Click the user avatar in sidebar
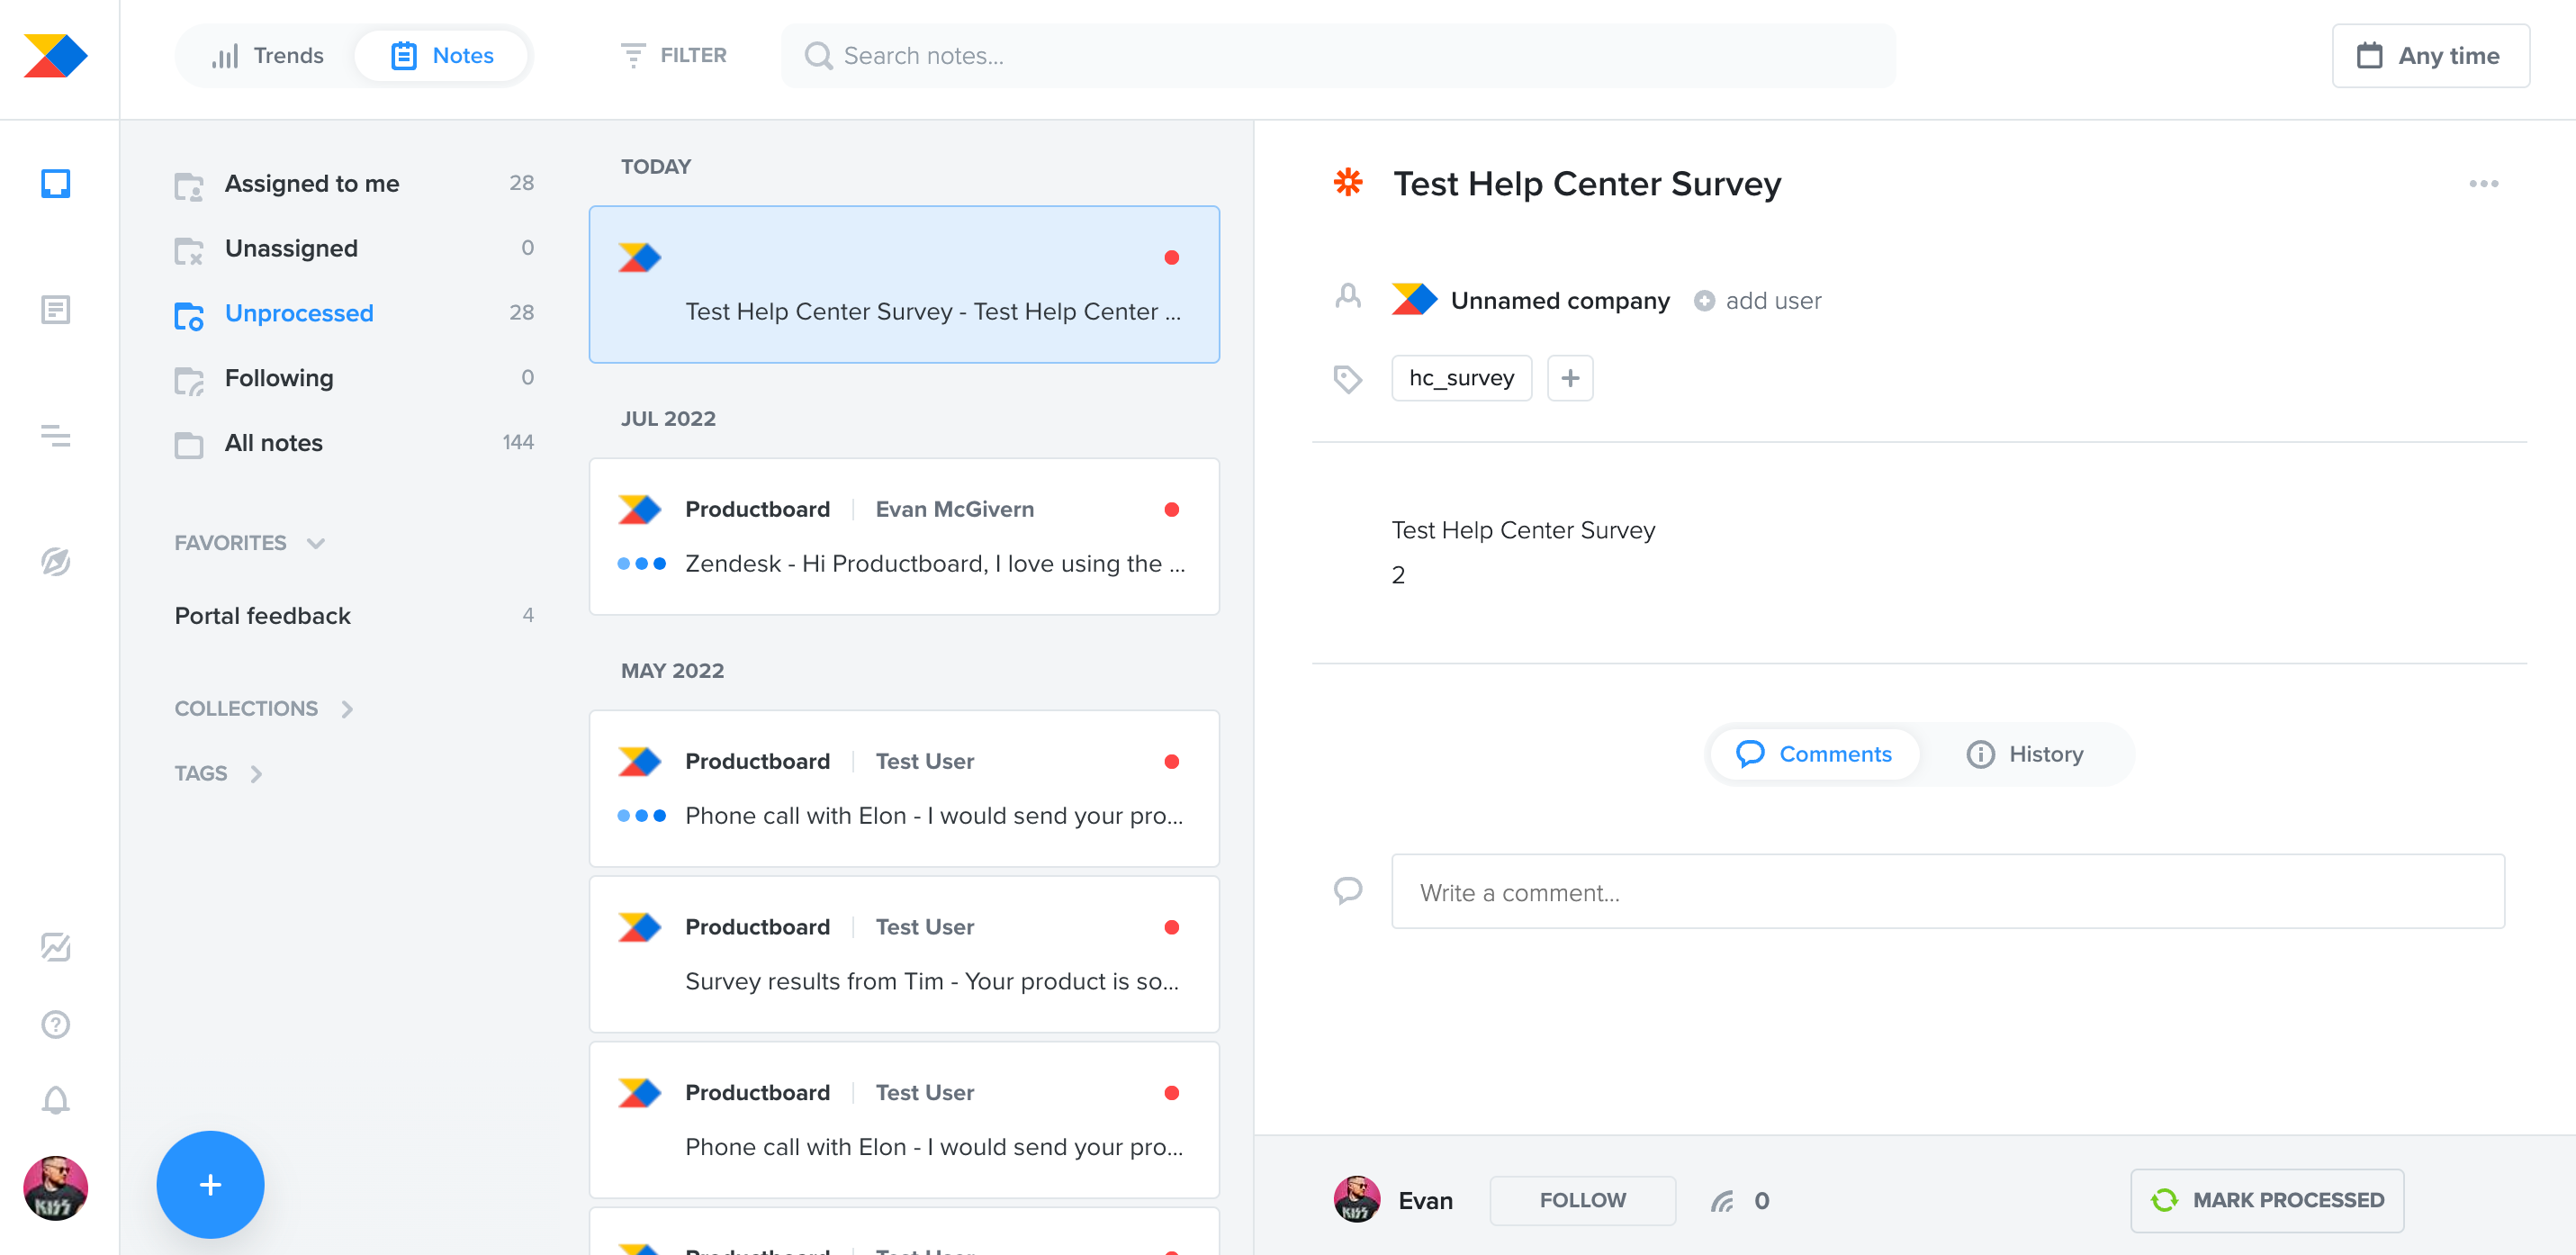 click(55, 1188)
